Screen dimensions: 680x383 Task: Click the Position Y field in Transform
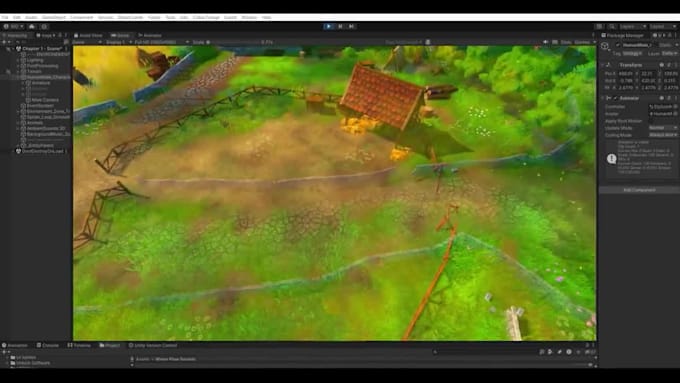pos(648,74)
